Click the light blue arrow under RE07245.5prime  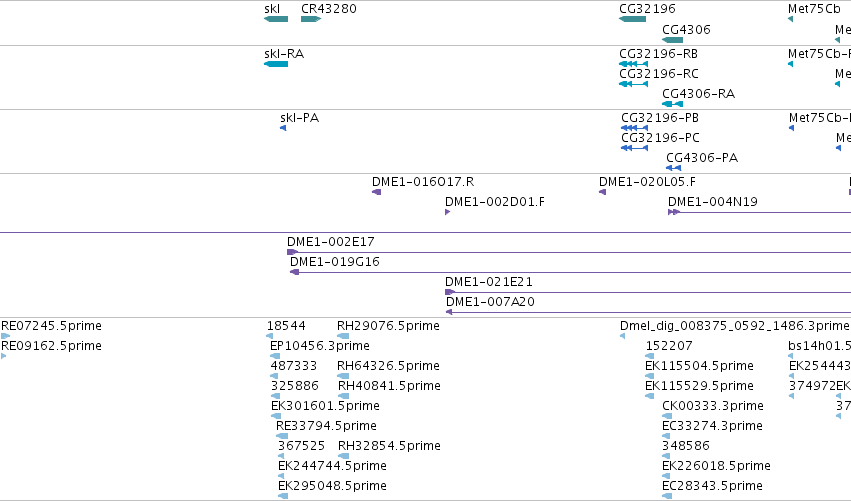coord(5,337)
